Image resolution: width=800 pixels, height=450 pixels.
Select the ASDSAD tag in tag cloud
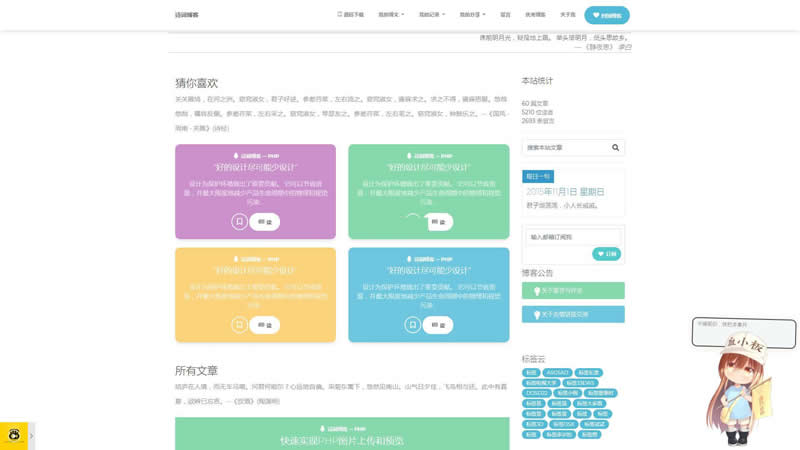[557, 372]
